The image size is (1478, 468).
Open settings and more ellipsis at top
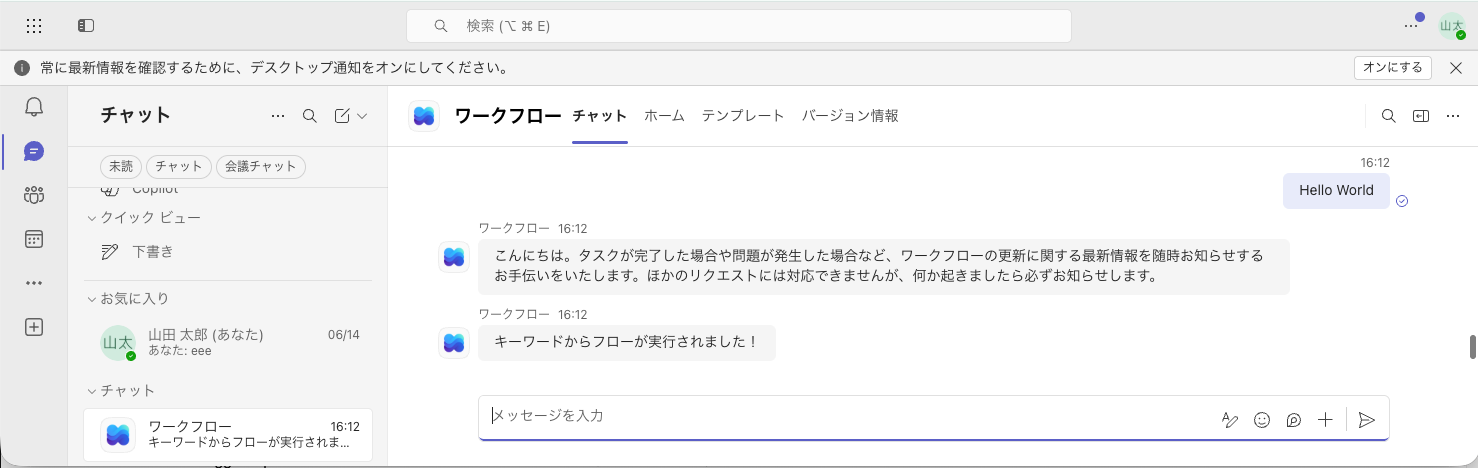(1411, 26)
